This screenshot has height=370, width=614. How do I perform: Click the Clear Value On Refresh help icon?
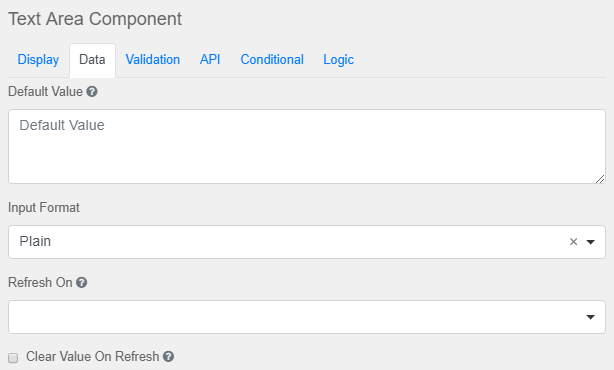pyautogui.click(x=168, y=356)
